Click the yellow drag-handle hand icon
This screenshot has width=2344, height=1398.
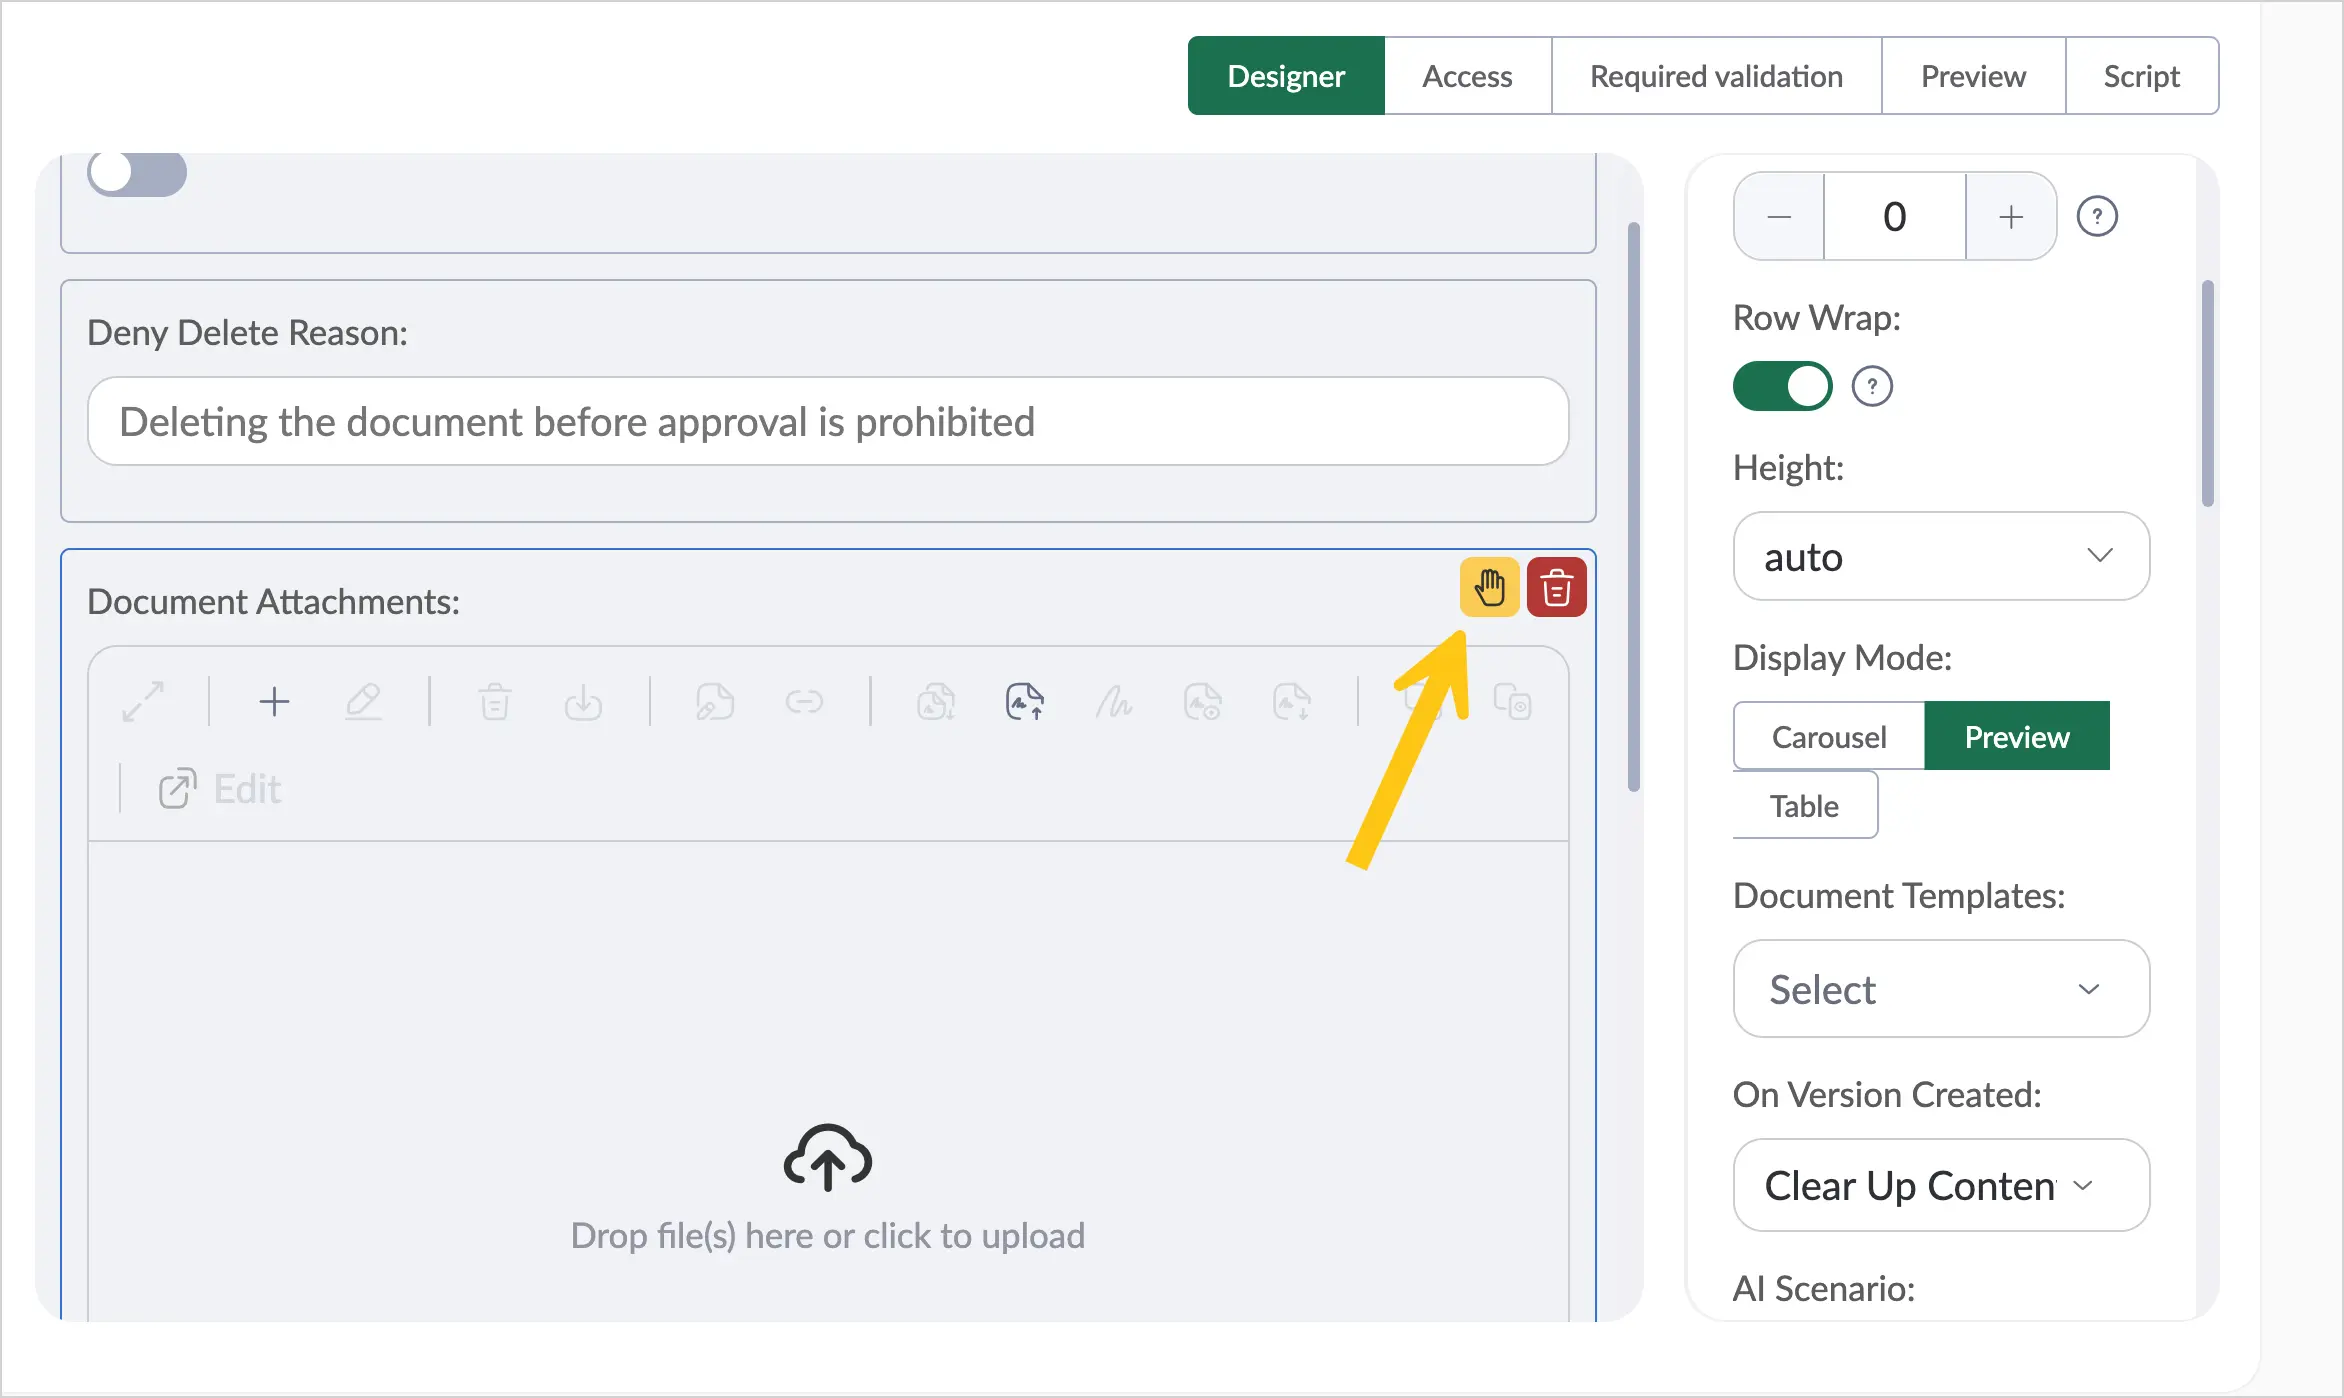1489,587
